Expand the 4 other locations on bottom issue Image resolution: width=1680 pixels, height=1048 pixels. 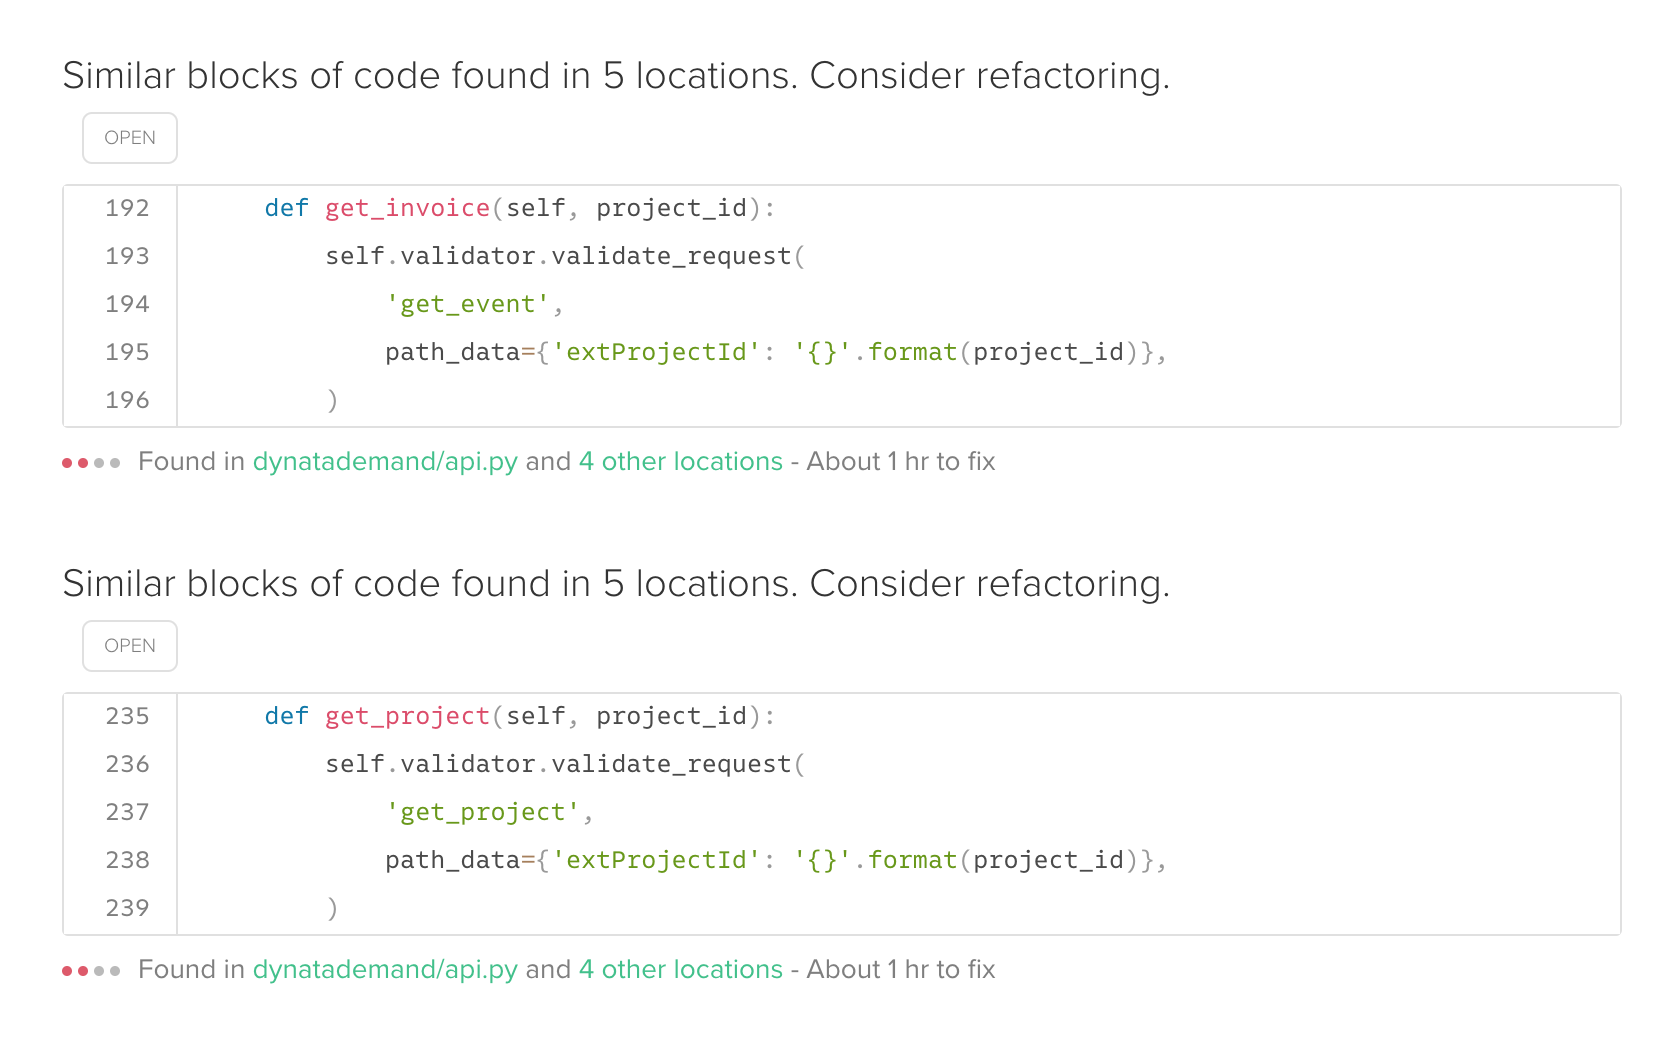coord(681,970)
